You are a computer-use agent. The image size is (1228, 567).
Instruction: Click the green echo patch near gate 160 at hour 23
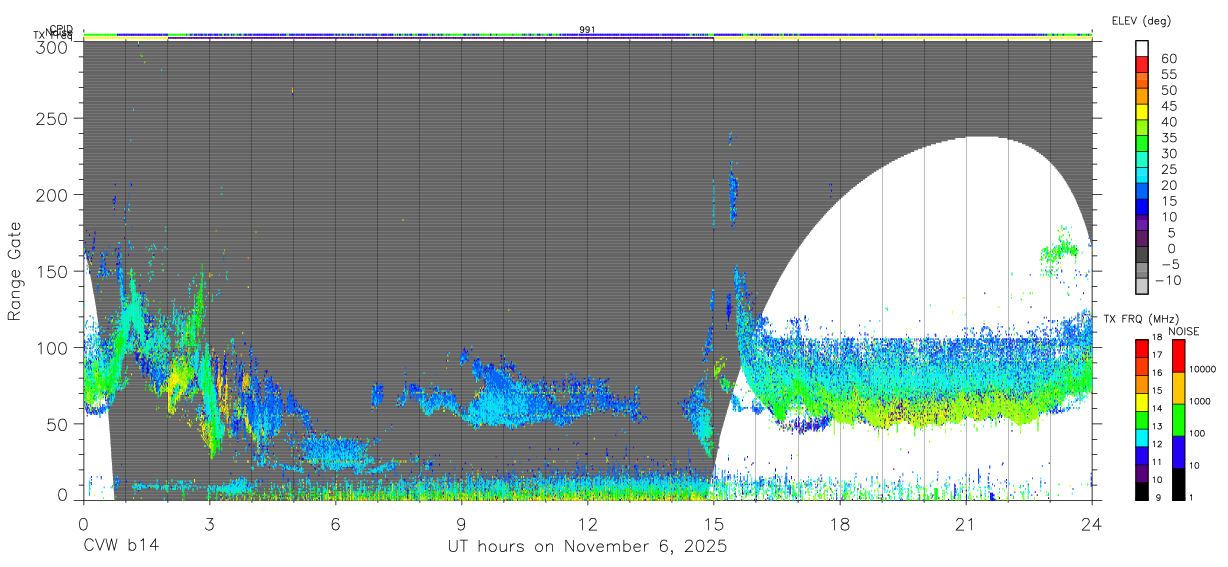1060,250
